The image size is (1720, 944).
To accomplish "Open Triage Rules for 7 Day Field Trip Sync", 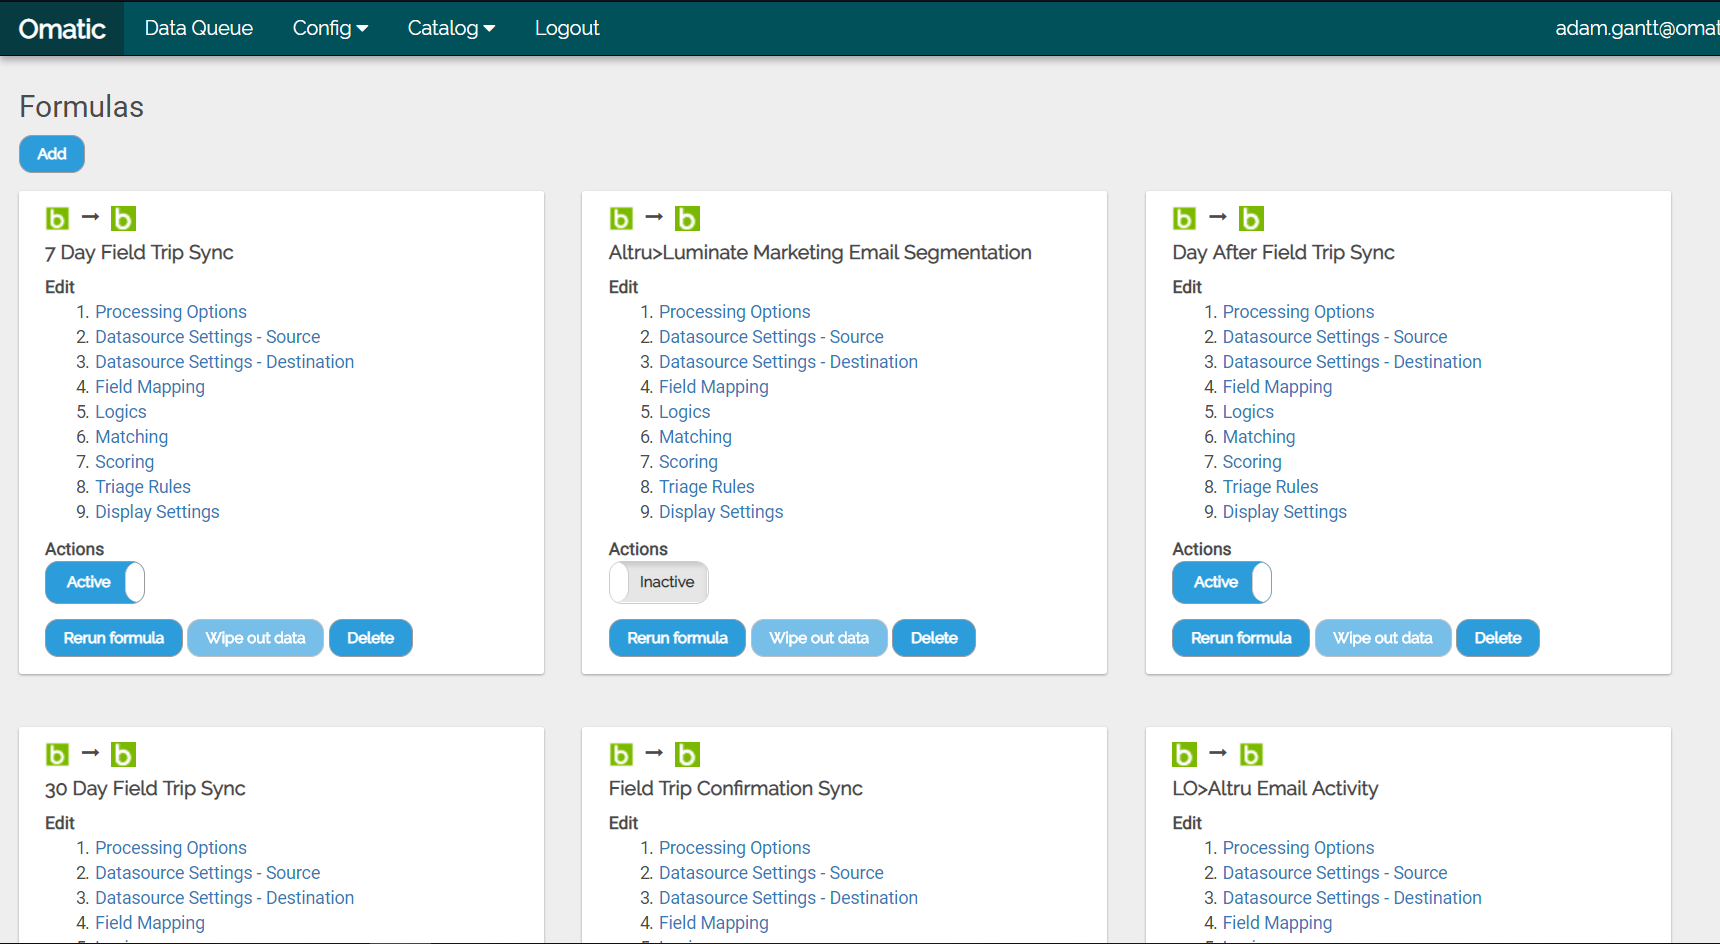I will [x=143, y=487].
